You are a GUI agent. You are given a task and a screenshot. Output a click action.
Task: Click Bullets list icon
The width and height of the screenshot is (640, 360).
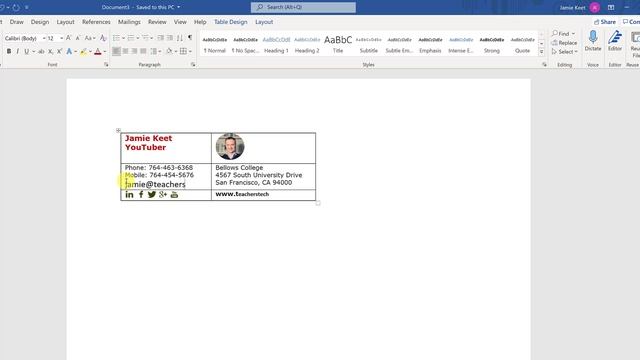coord(116,38)
